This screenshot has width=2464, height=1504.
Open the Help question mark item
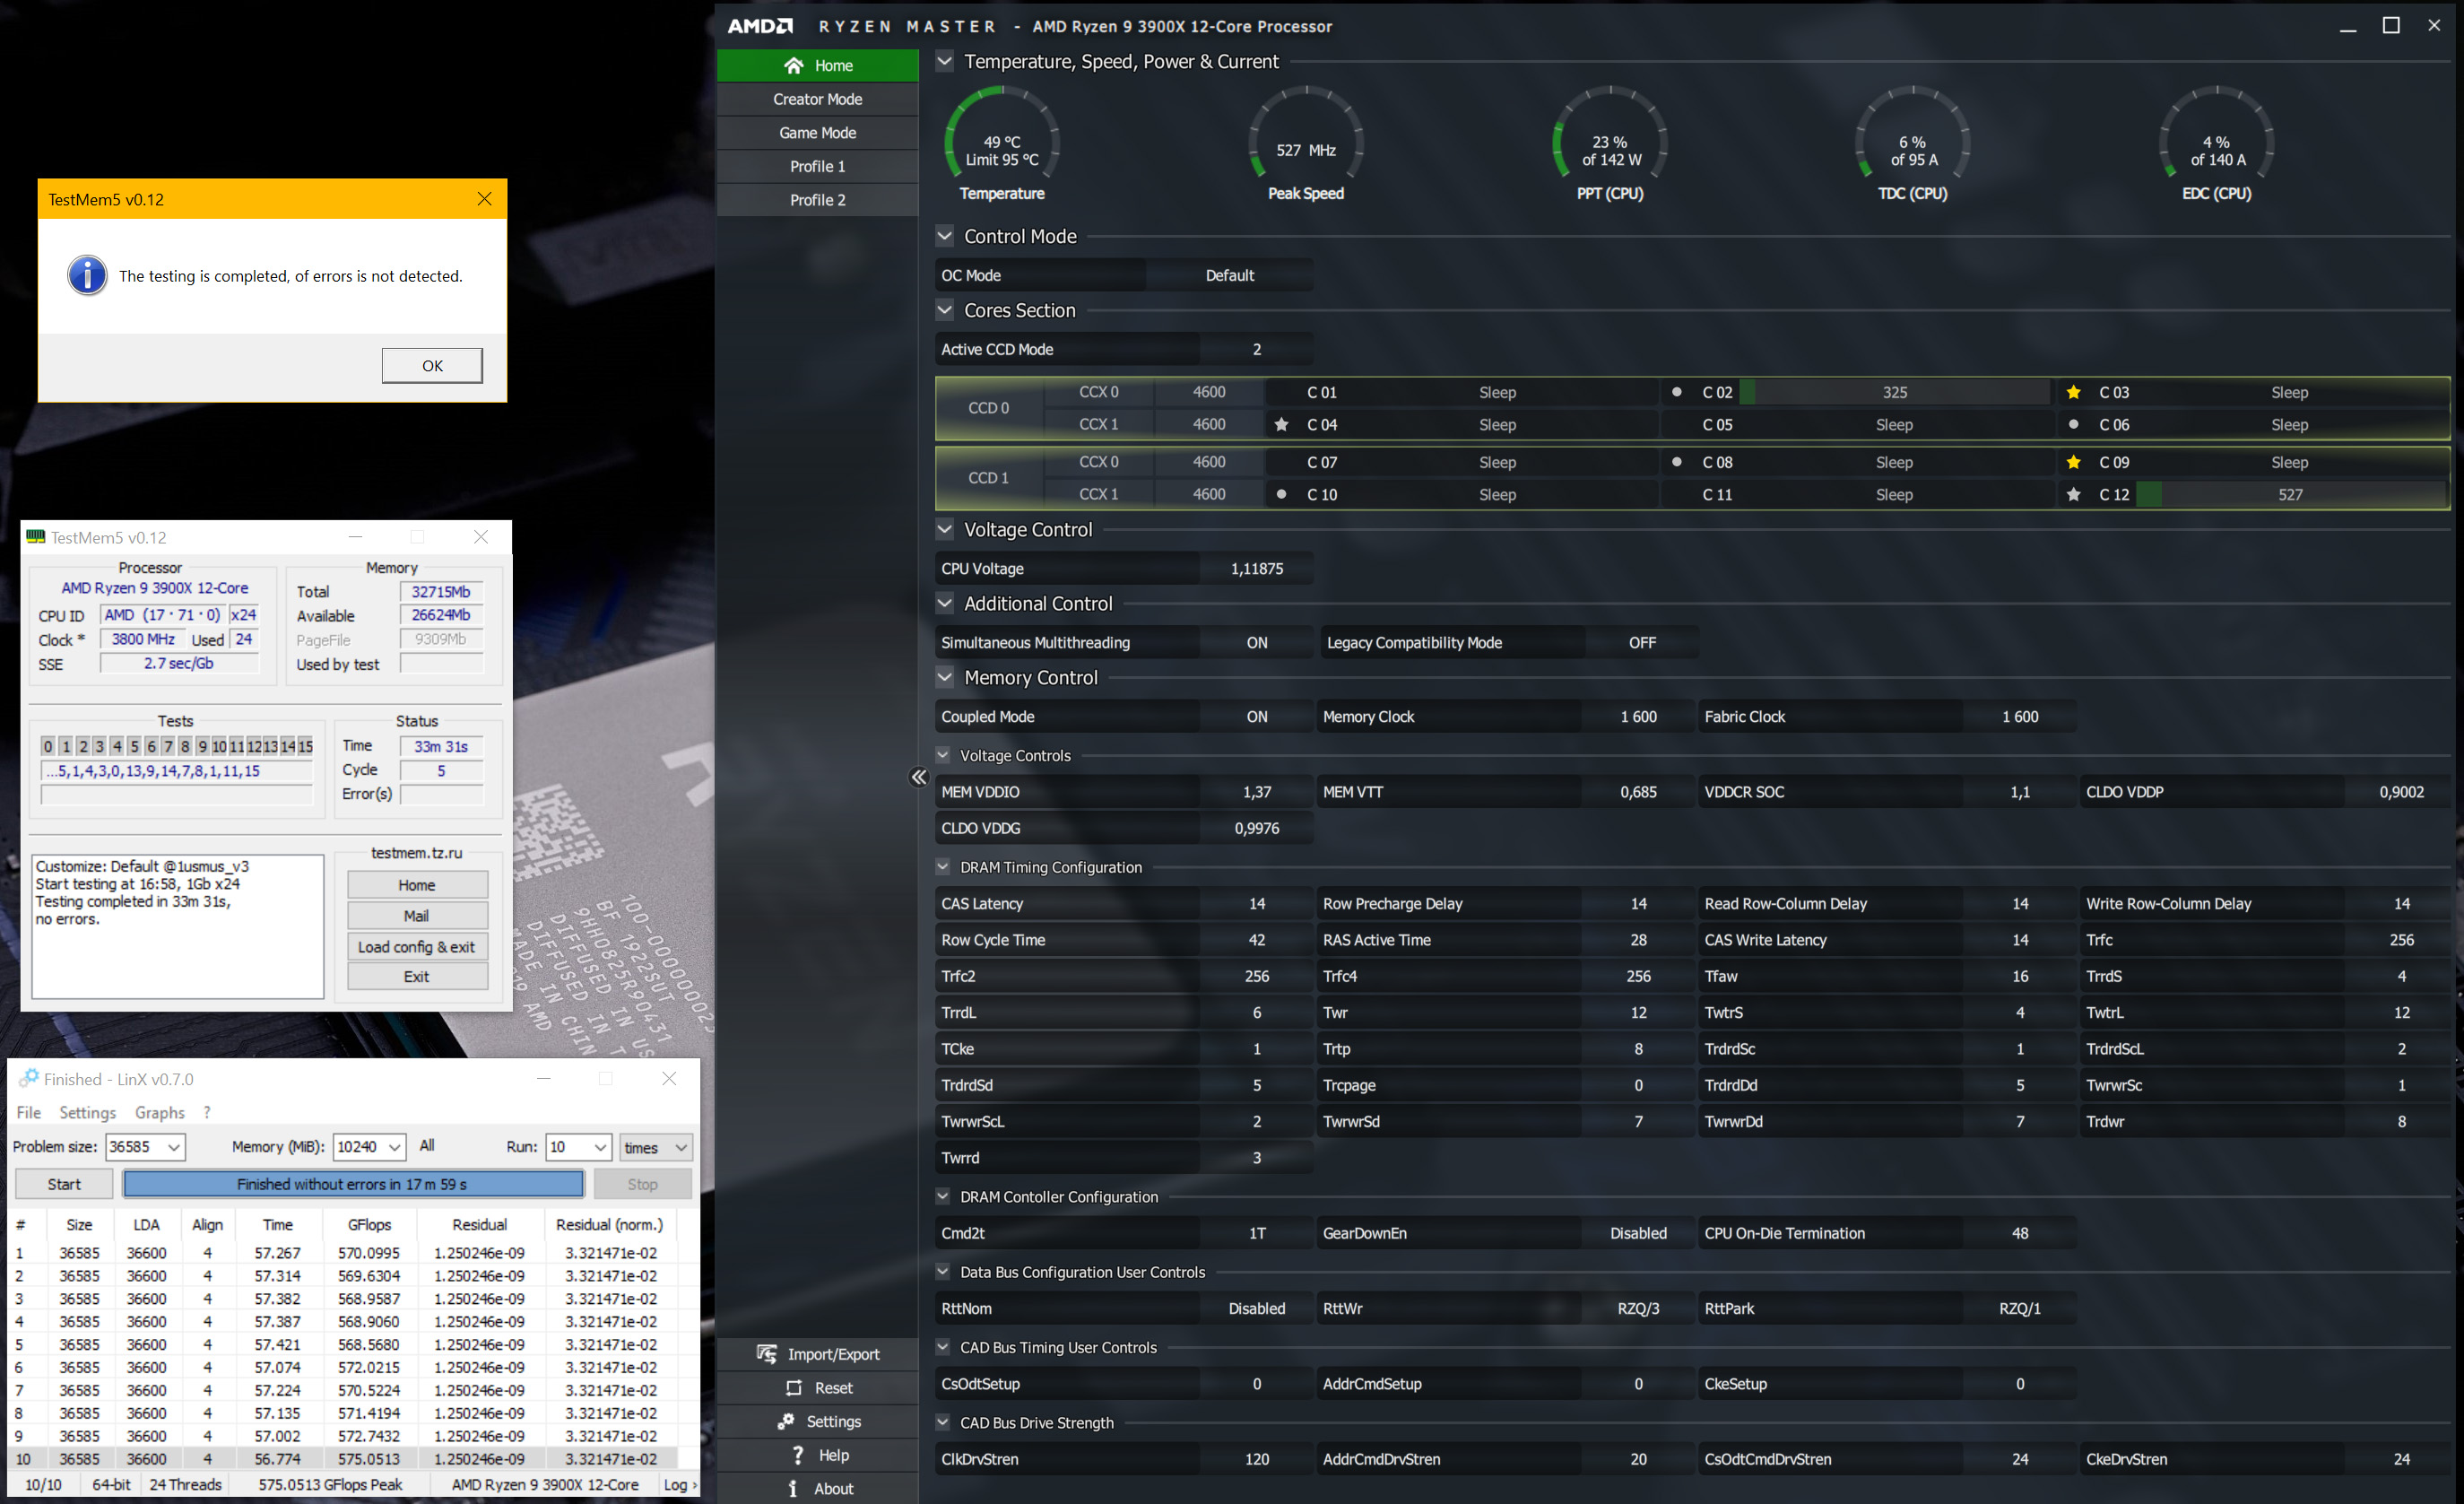(x=797, y=1455)
